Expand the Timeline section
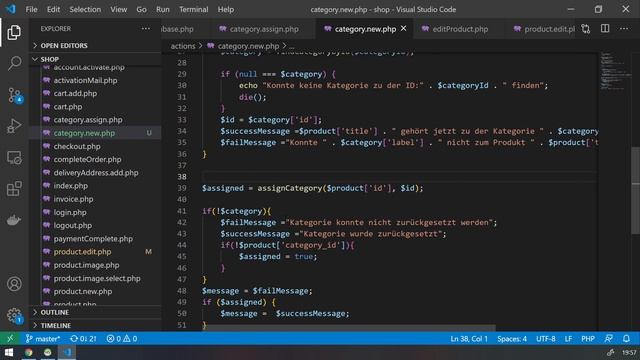Screen dimensions: 640x360 click(95, 325)
